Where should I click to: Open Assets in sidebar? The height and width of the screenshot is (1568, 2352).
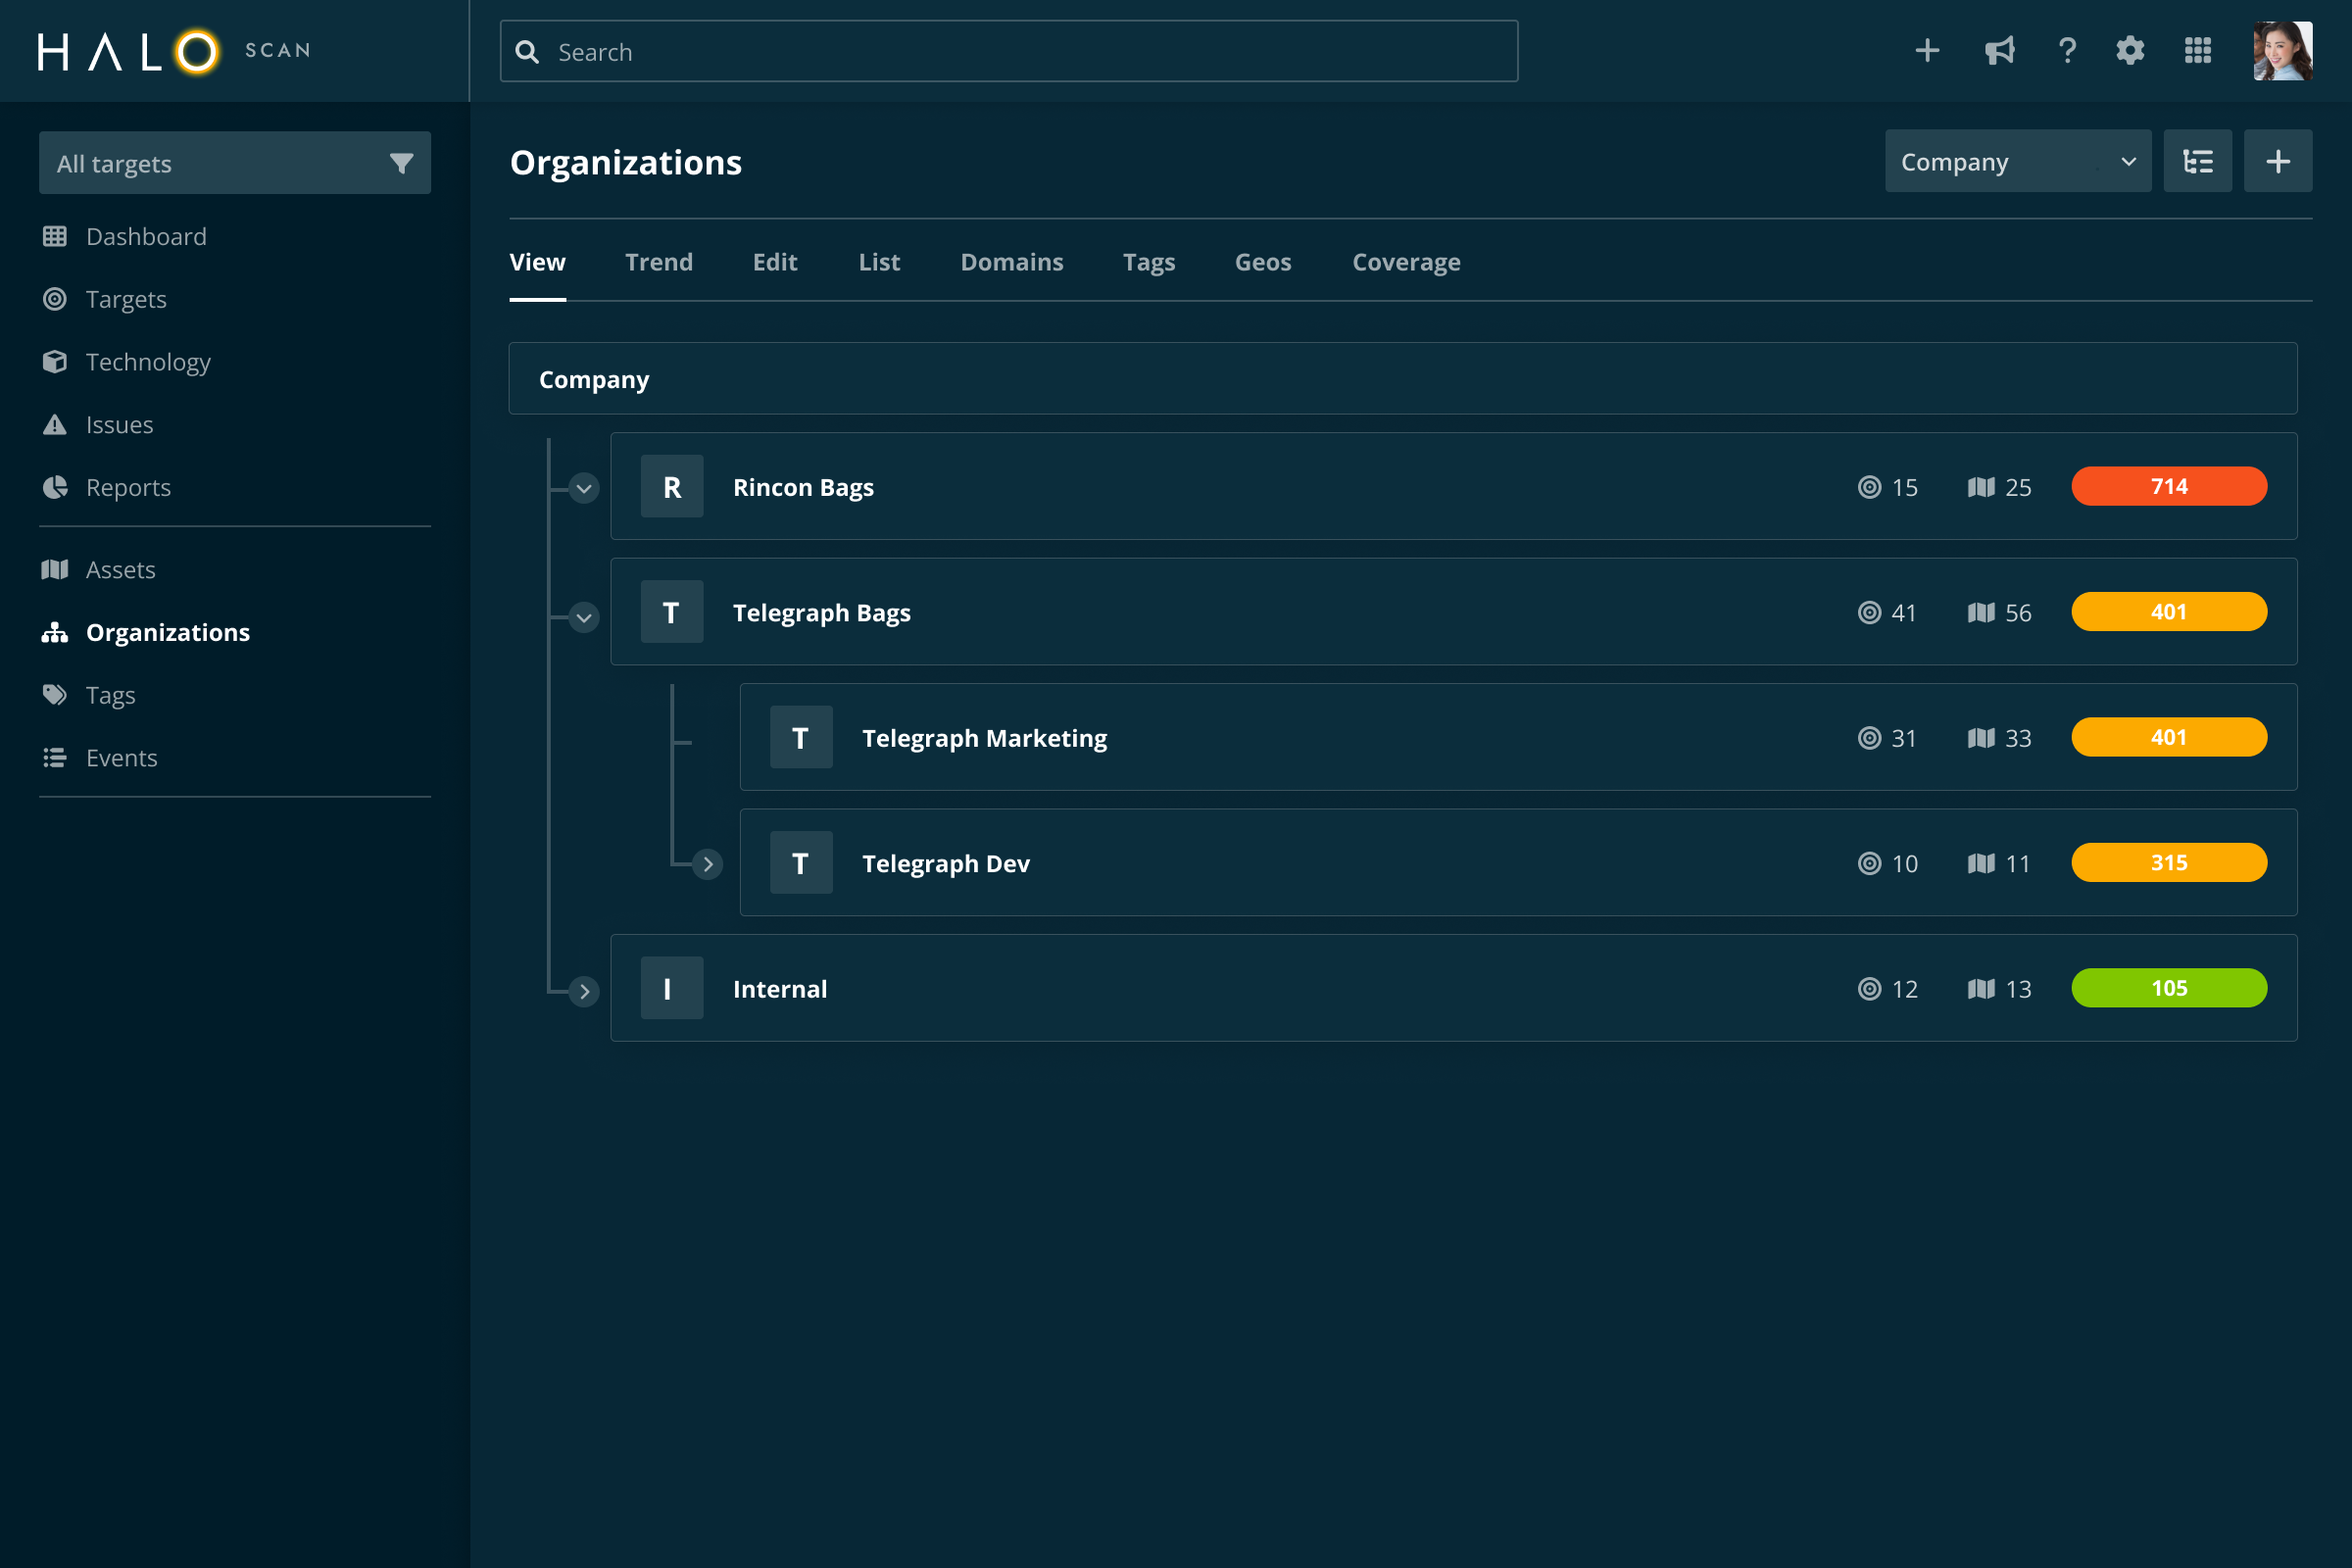point(120,570)
